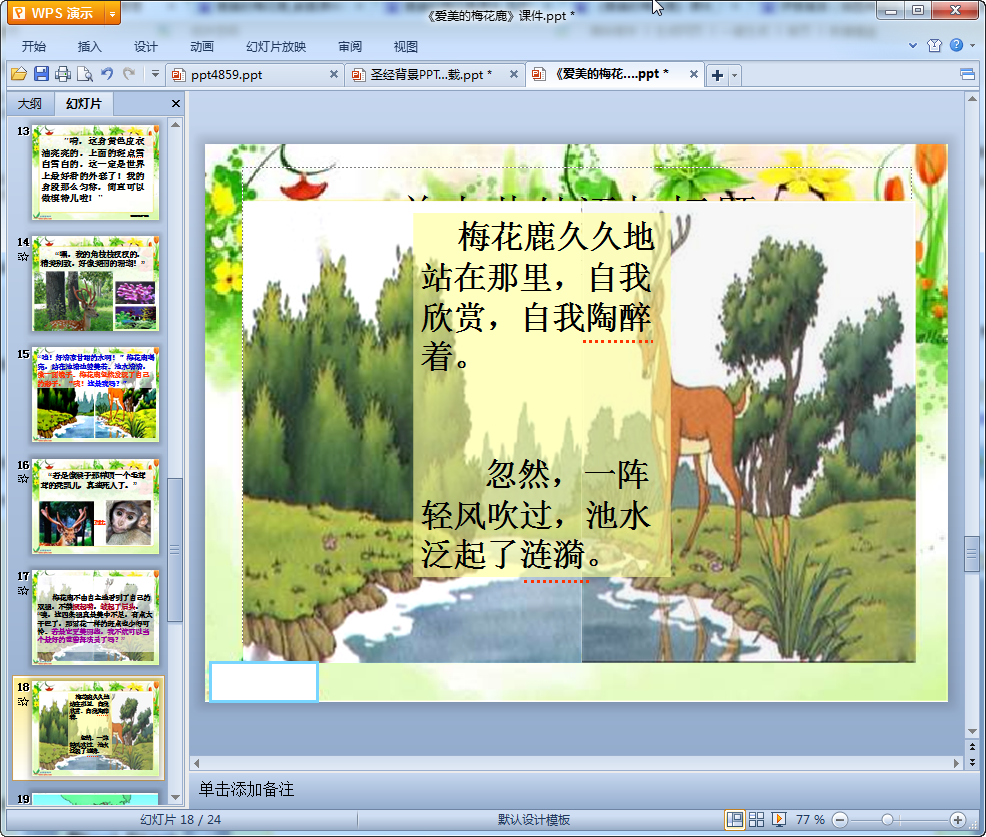The width and height of the screenshot is (986, 837).
Task: Expand the new document dropdown arrow beside plus
Action: tap(734, 75)
